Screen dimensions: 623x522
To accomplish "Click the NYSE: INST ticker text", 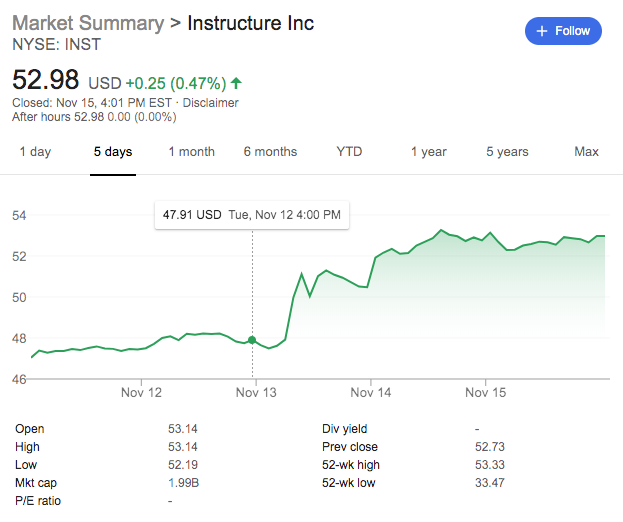I will (57, 44).
